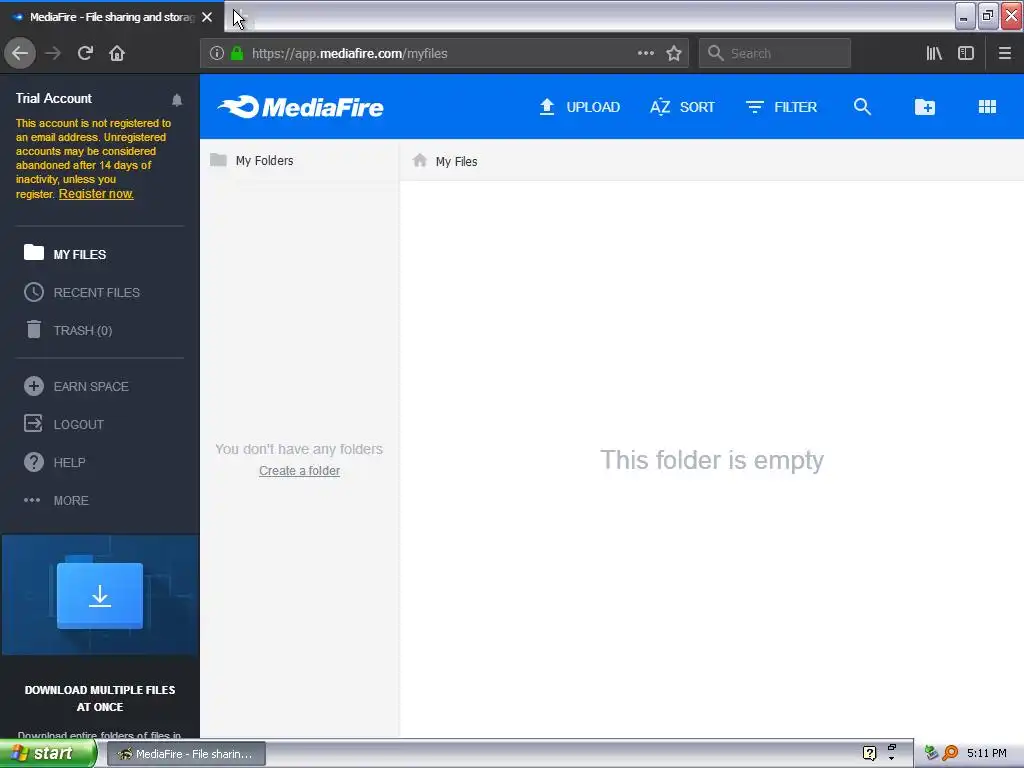Click the green secure padlock icon

pos(237,54)
